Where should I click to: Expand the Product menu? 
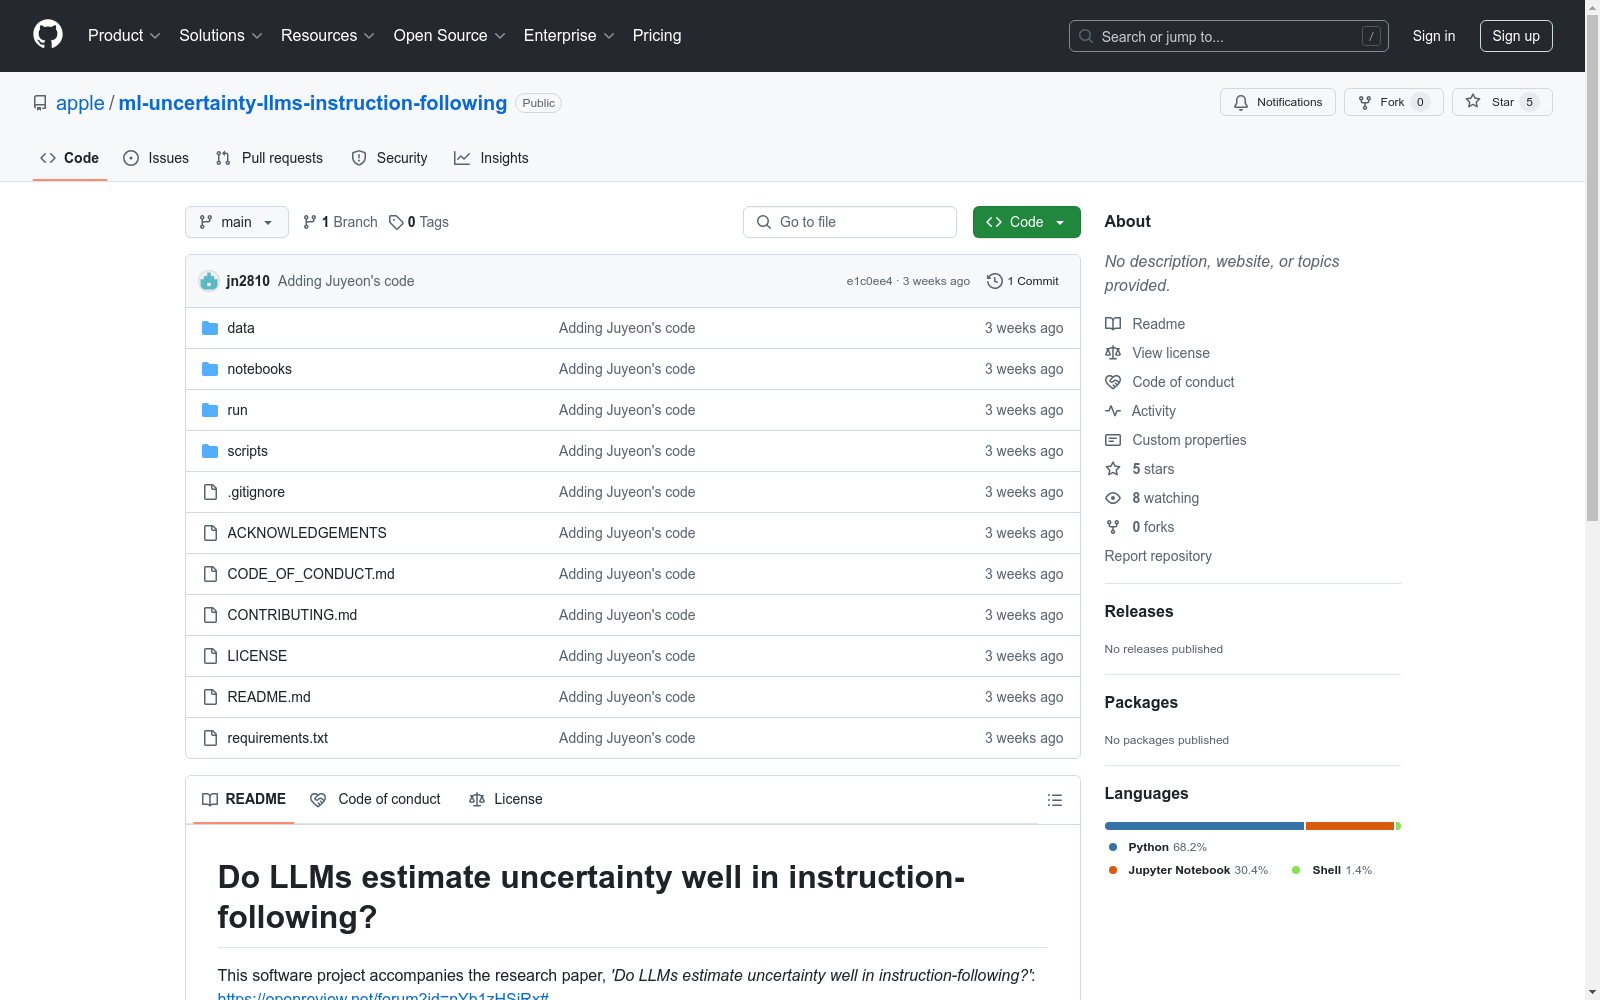(124, 36)
